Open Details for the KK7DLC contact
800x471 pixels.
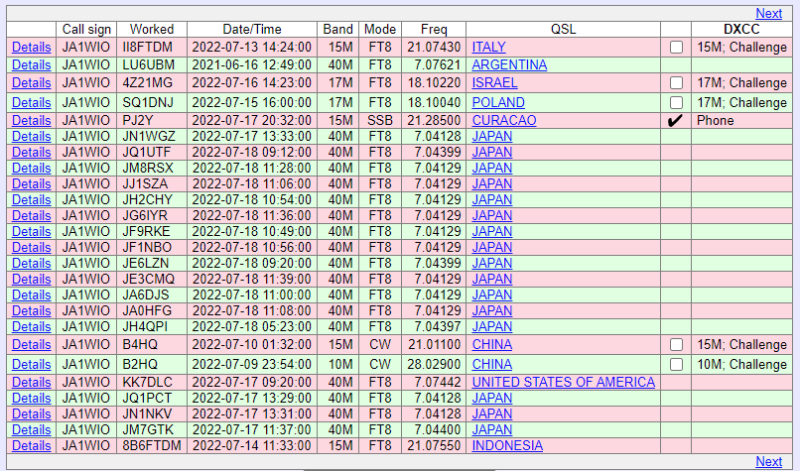tap(31, 382)
